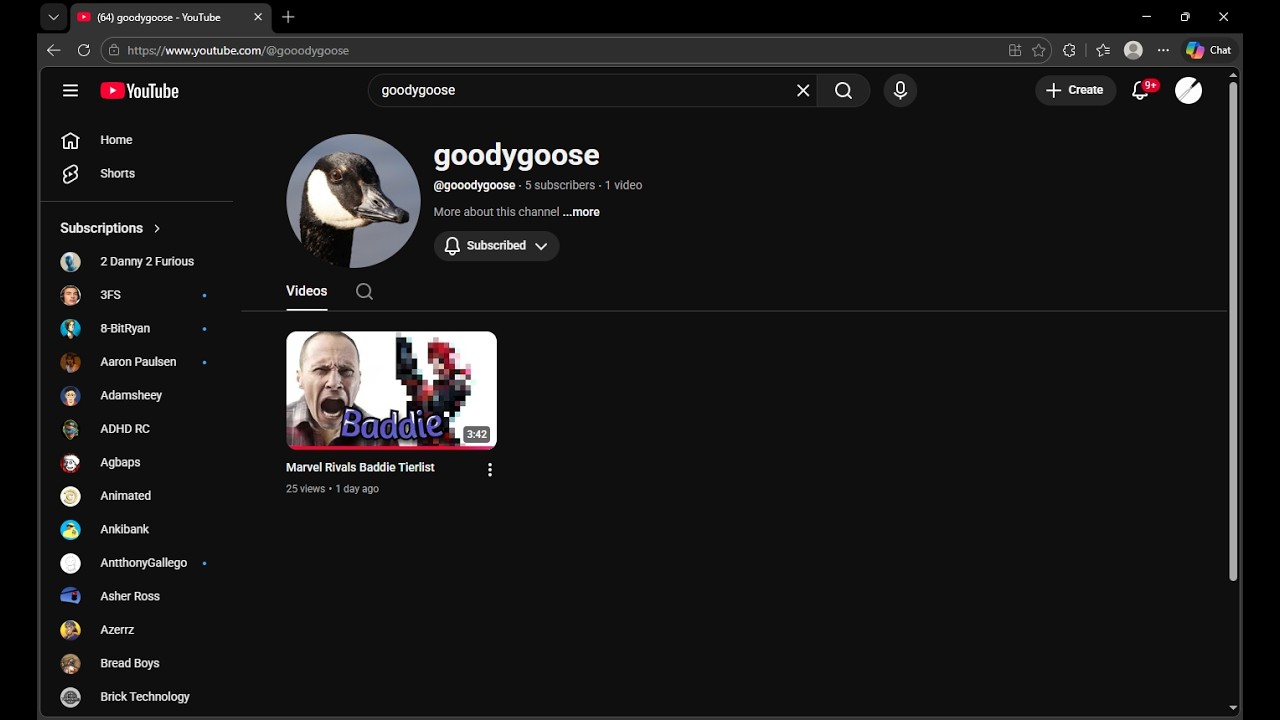Open Agbaps subscription channel

pyautogui.click(x=136, y=463)
